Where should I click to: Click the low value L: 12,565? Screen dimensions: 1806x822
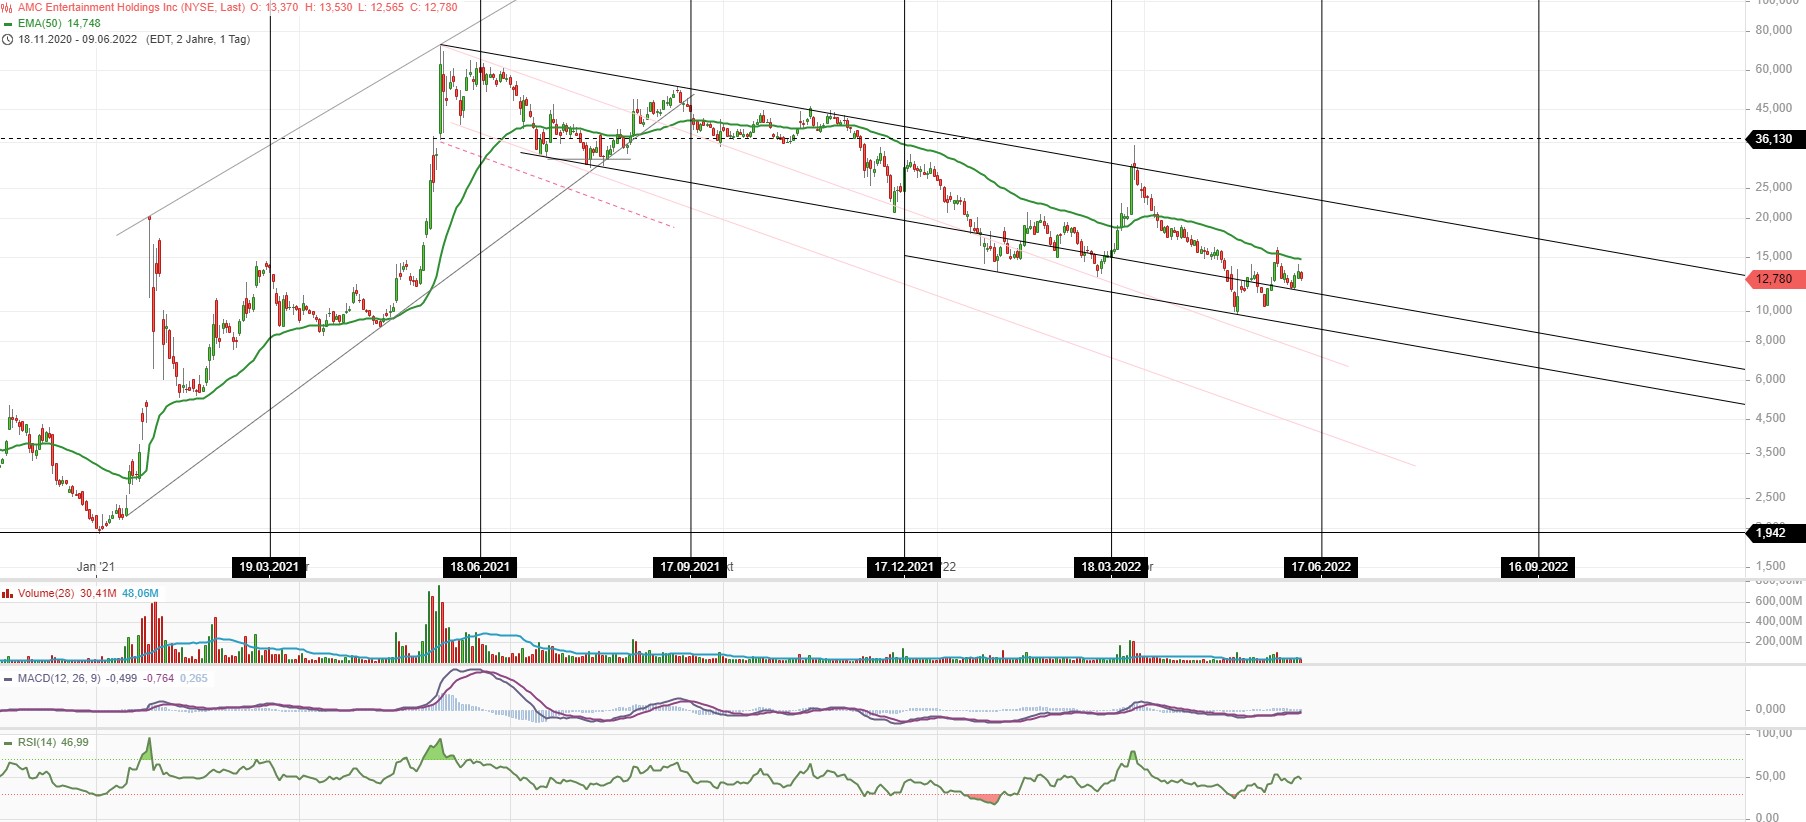(x=381, y=7)
